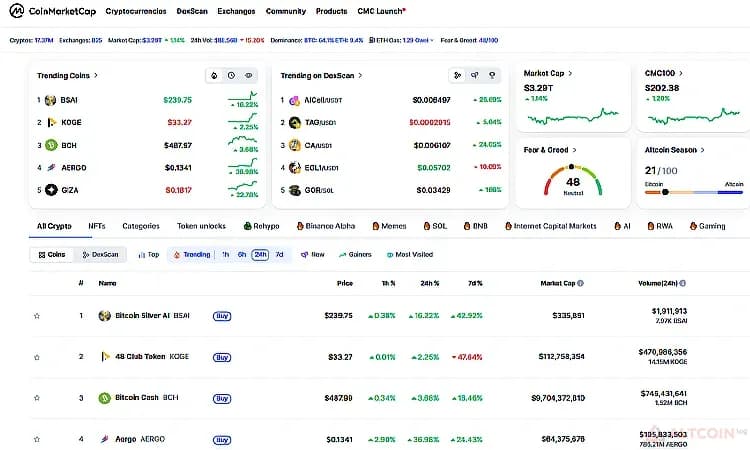Select Top filter

point(148,255)
